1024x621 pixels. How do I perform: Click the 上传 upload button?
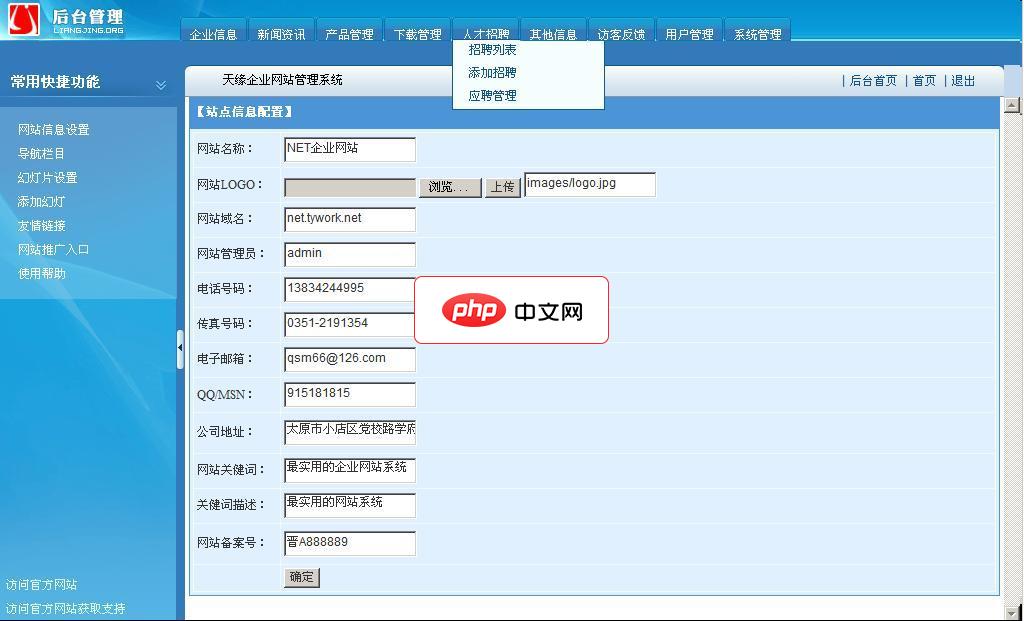(502, 188)
